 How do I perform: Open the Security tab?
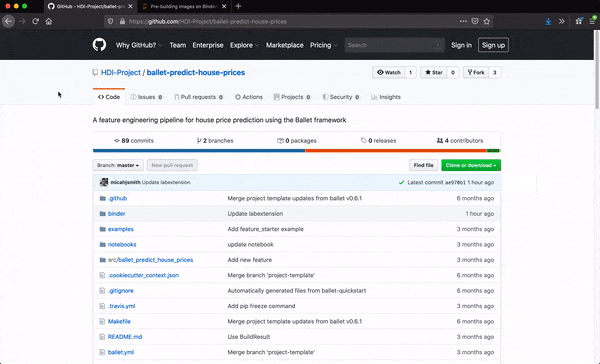point(341,97)
